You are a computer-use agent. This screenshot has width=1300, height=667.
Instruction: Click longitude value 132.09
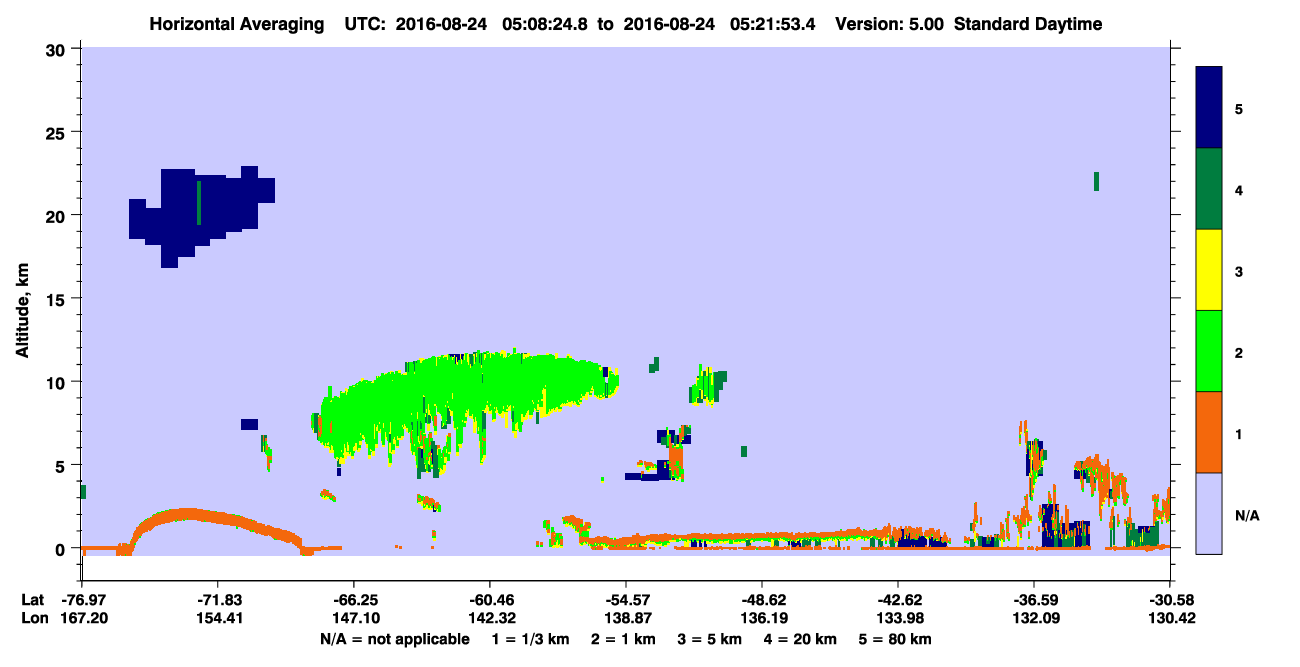click(x=1034, y=618)
